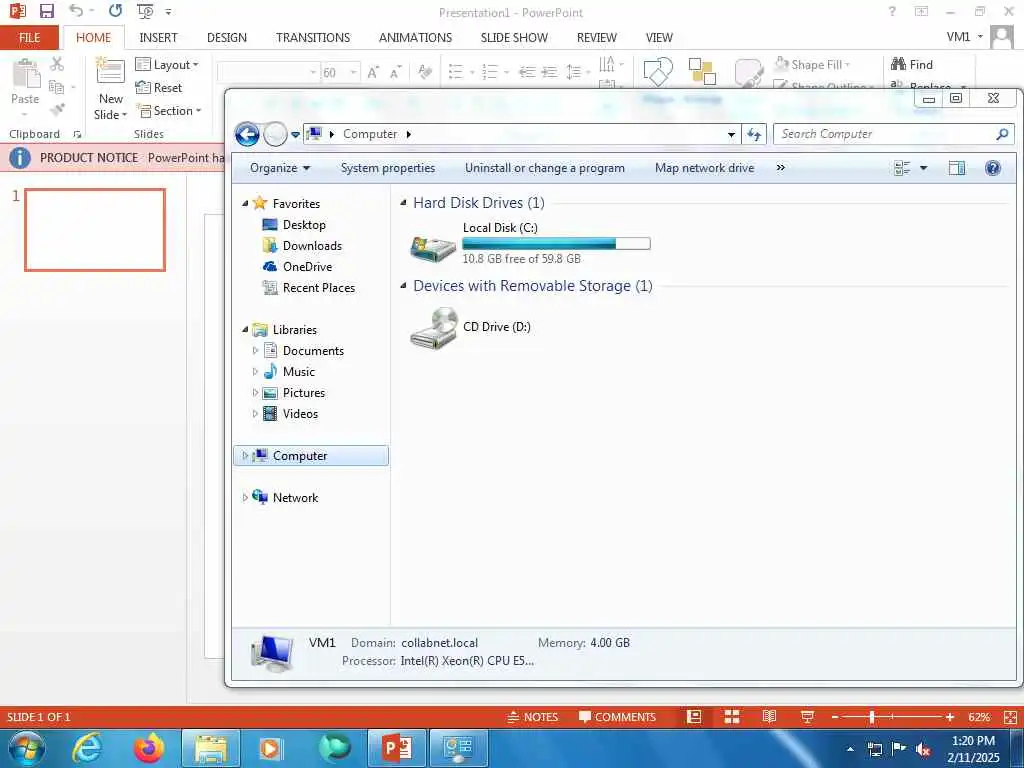Viewport: 1024px width, 768px height.
Task: Switch to INSERT ribbon tab
Action: (158, 38)
